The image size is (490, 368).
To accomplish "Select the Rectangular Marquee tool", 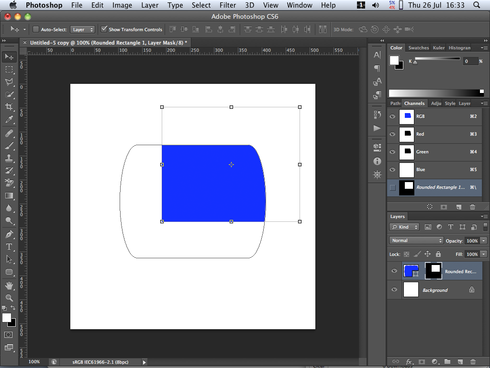I will (9, 69).
